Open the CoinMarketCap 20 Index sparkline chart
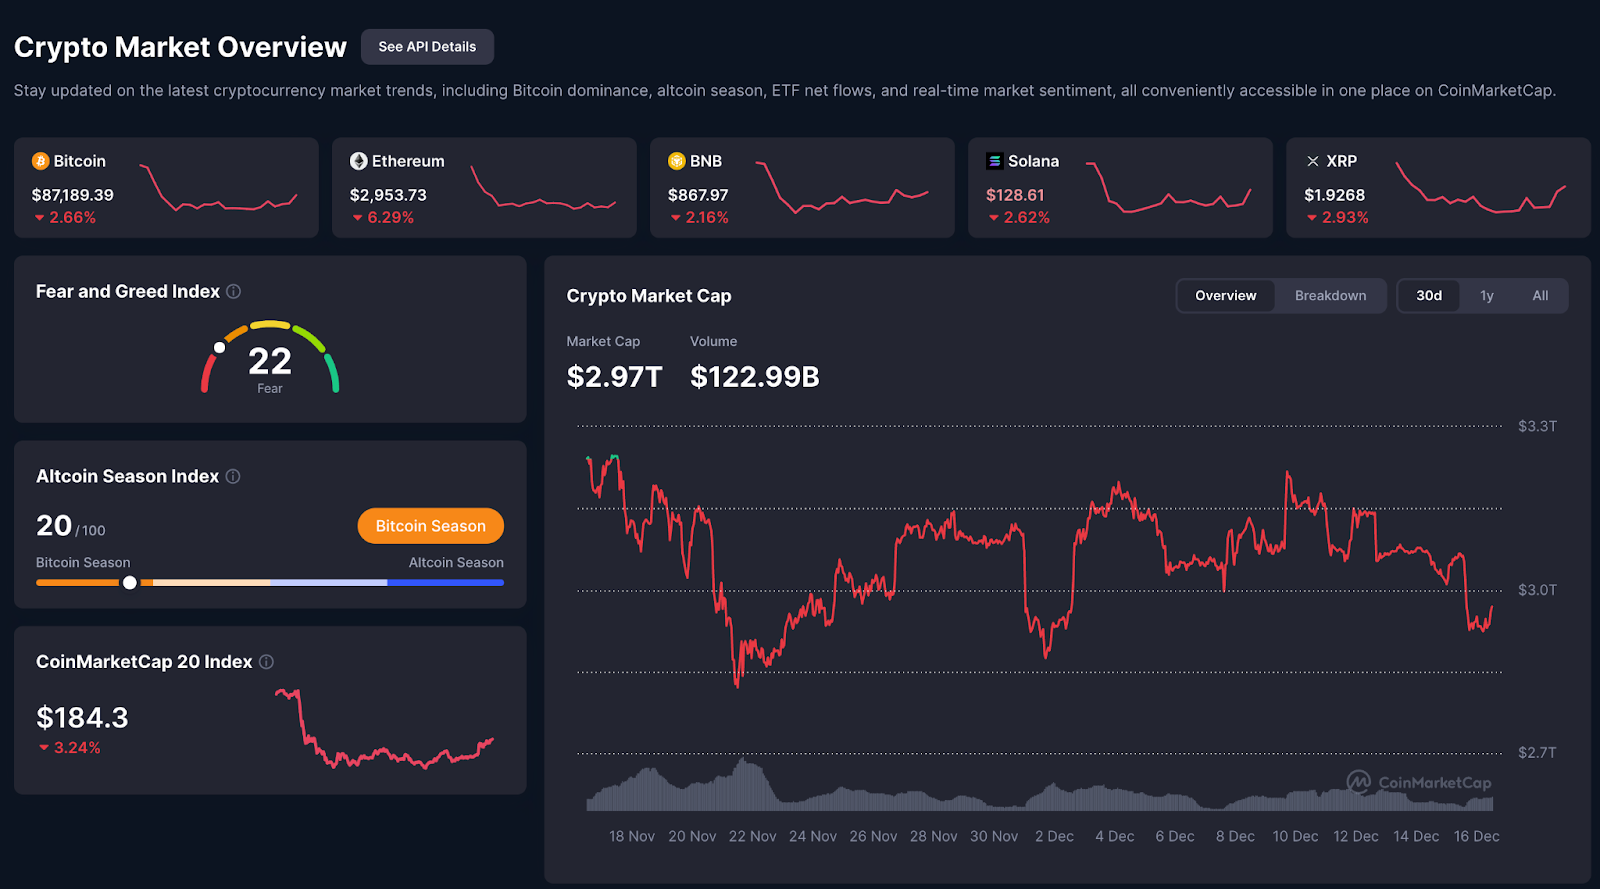 click(x=385, y=730)
